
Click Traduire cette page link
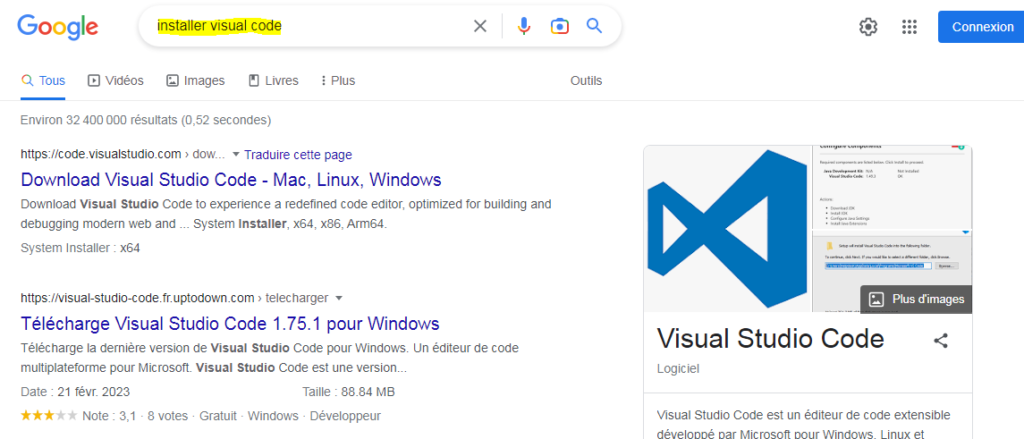(x=298, y=155)
